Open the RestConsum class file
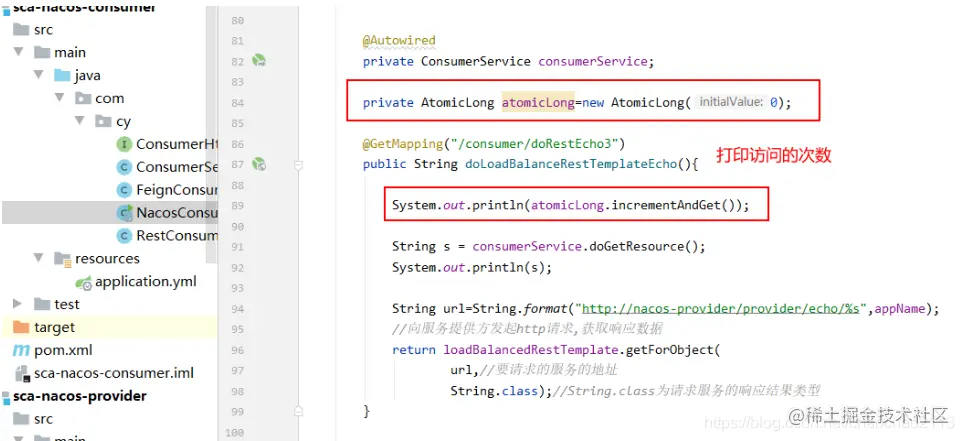Screen dimensions: 964x441 tap(177, 236)
